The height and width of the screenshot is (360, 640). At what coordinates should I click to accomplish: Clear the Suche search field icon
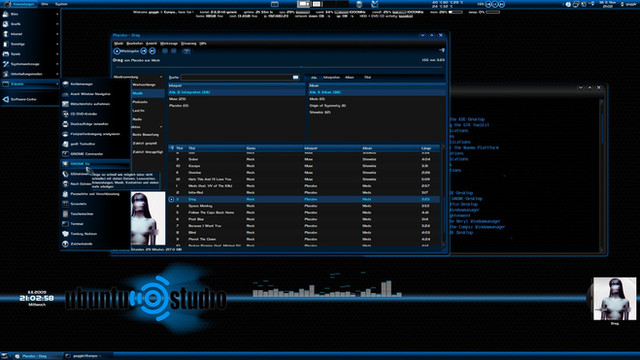(296, 77)
